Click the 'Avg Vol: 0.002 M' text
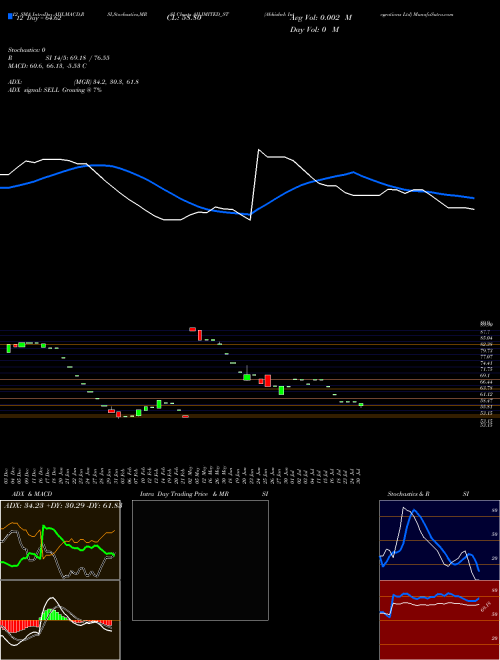Image resolution: width=500 pixels, height=660 pixels. point(321,18)
